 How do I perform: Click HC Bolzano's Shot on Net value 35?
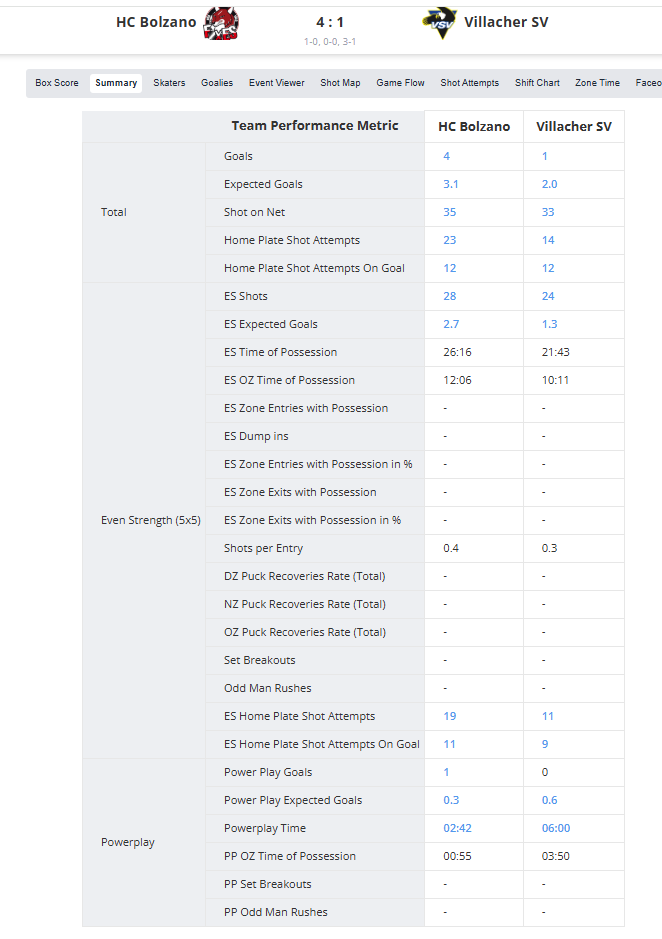(450, 212)
